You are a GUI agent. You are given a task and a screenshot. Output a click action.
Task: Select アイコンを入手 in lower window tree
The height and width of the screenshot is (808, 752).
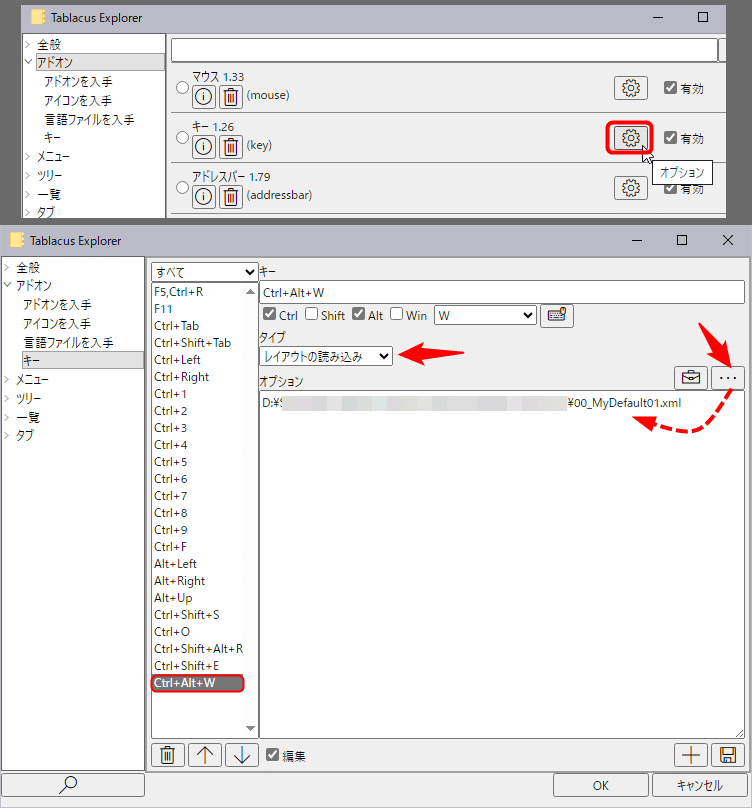(57, 324)
